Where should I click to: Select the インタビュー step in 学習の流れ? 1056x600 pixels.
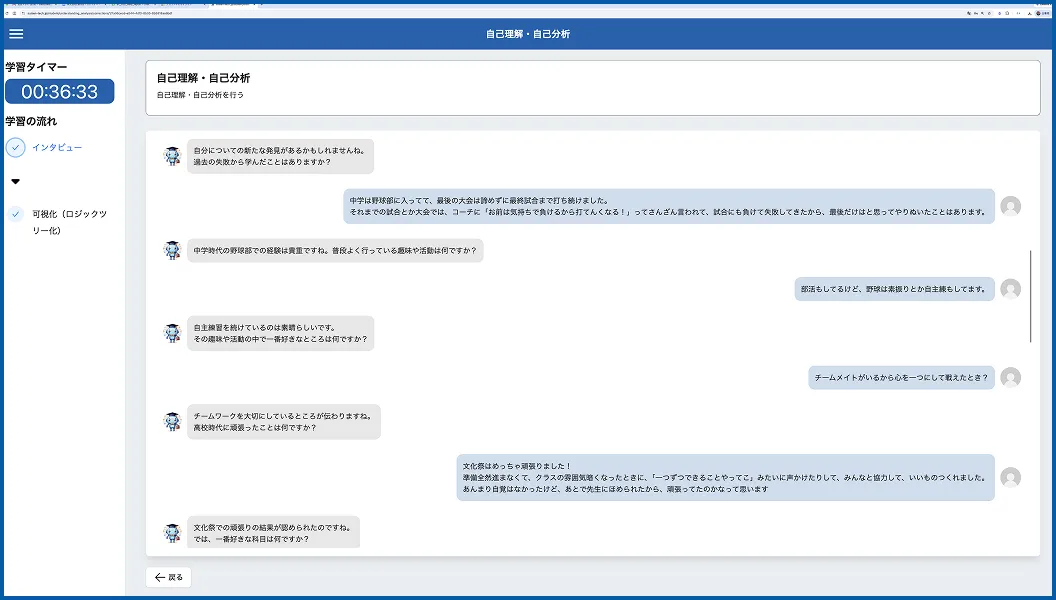57,147
